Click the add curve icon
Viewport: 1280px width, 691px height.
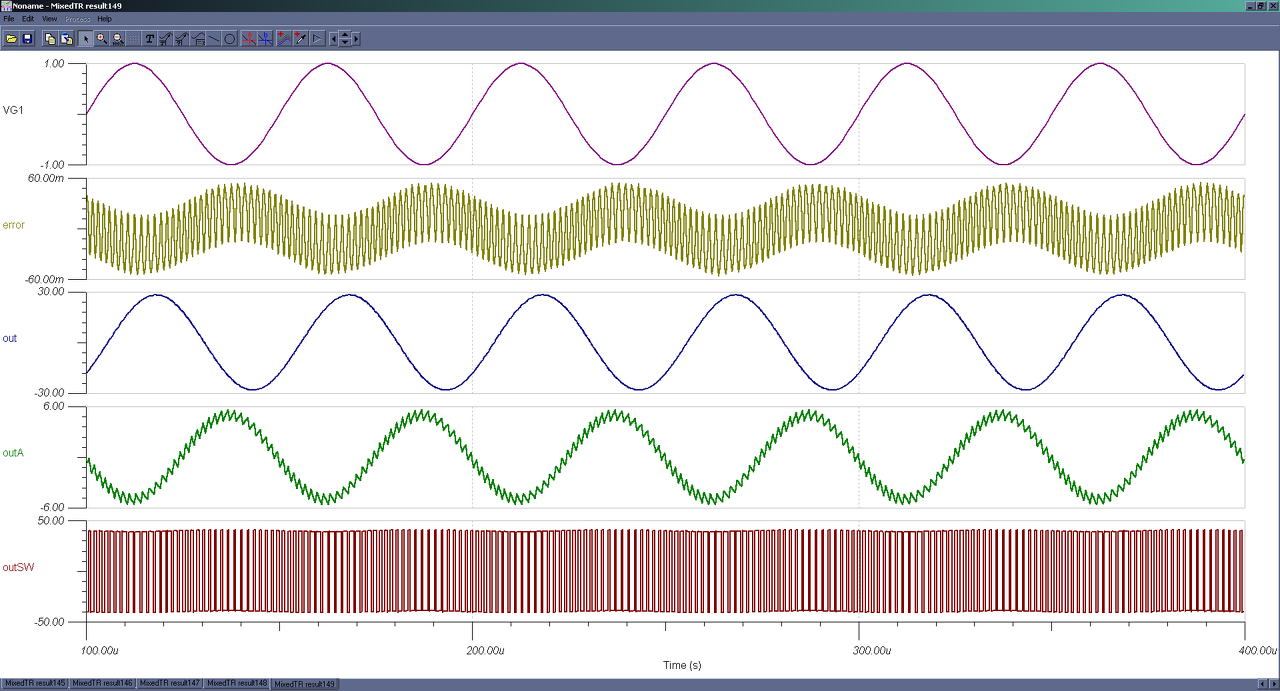coord(284,39)
